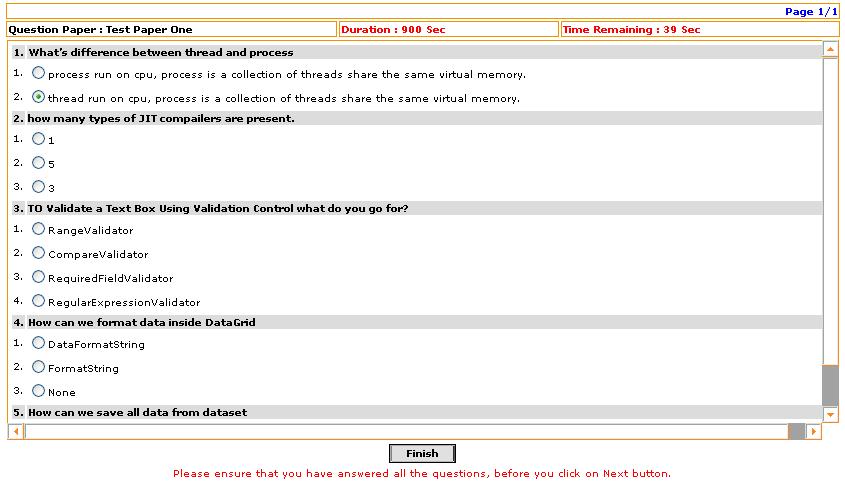845x489 pixels.
Task: Click the Finish button
Action: click(422, 453)
